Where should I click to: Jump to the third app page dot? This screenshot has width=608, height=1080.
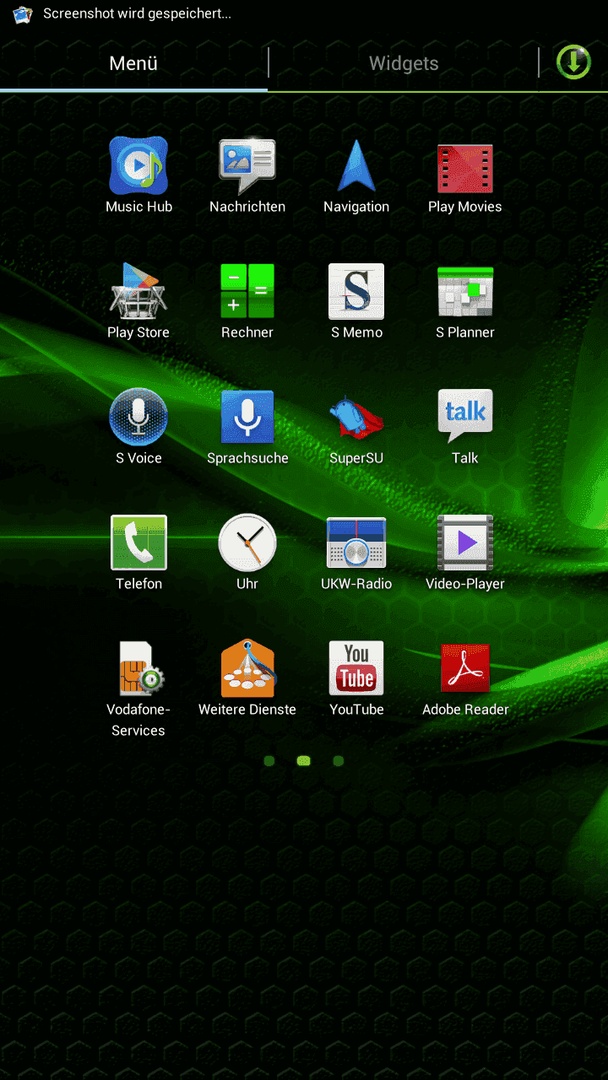point(338,760)
